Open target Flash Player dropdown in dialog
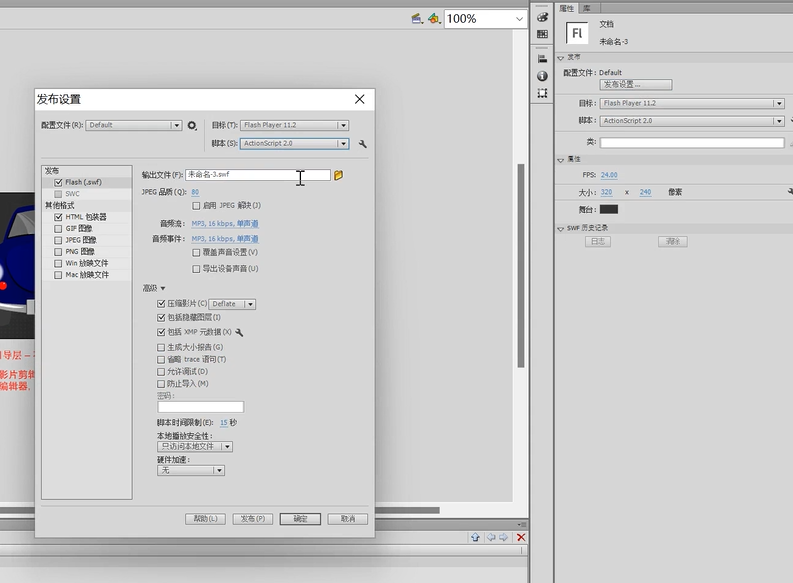The image size is (793, 583). tap(294, 125)
